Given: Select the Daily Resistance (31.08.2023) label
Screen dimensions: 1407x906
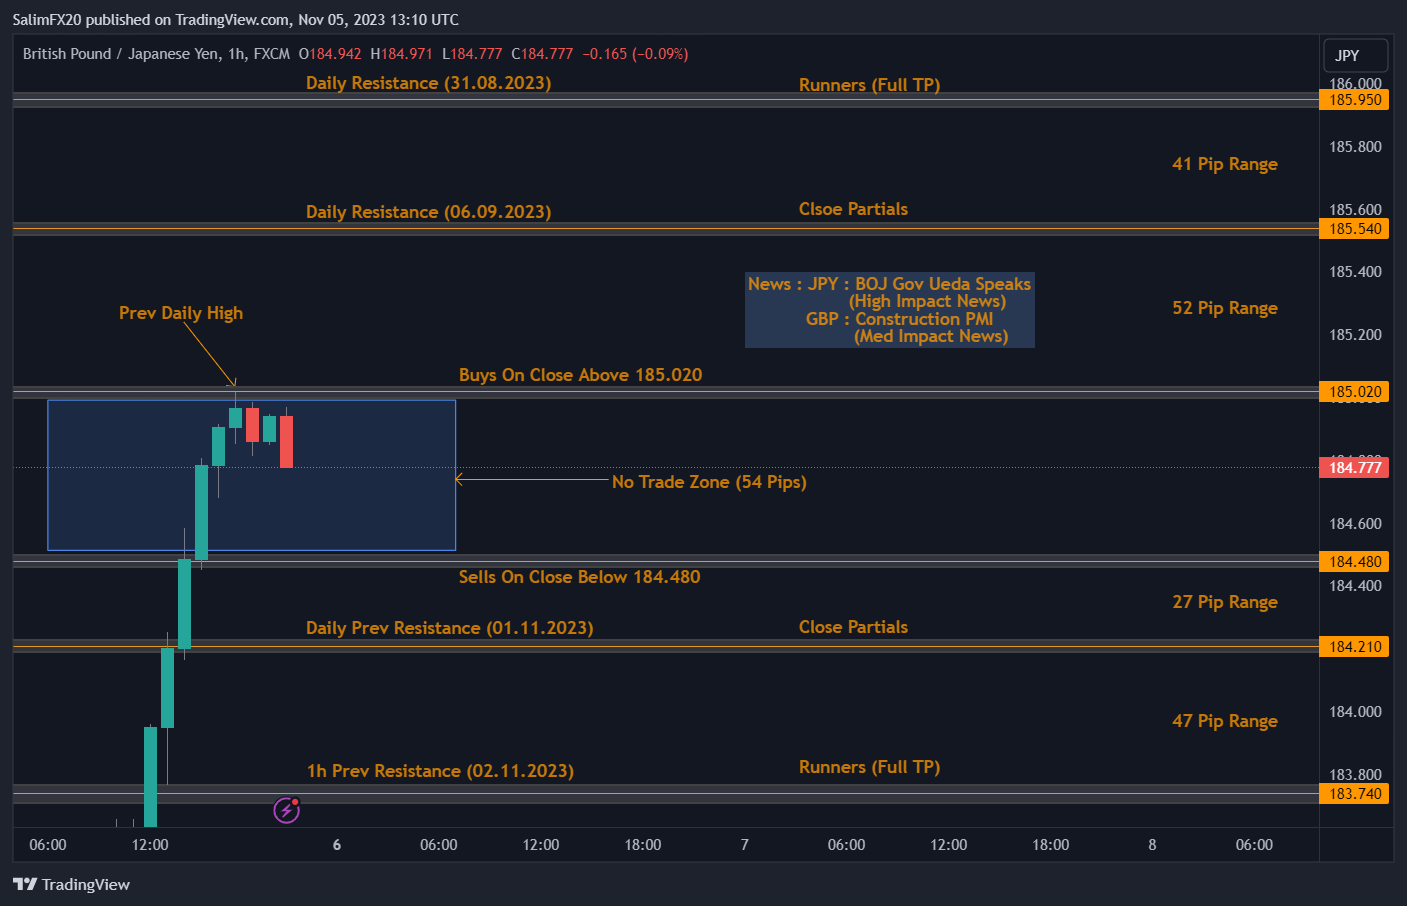Looking at the screenshot, I should (428, 83).
